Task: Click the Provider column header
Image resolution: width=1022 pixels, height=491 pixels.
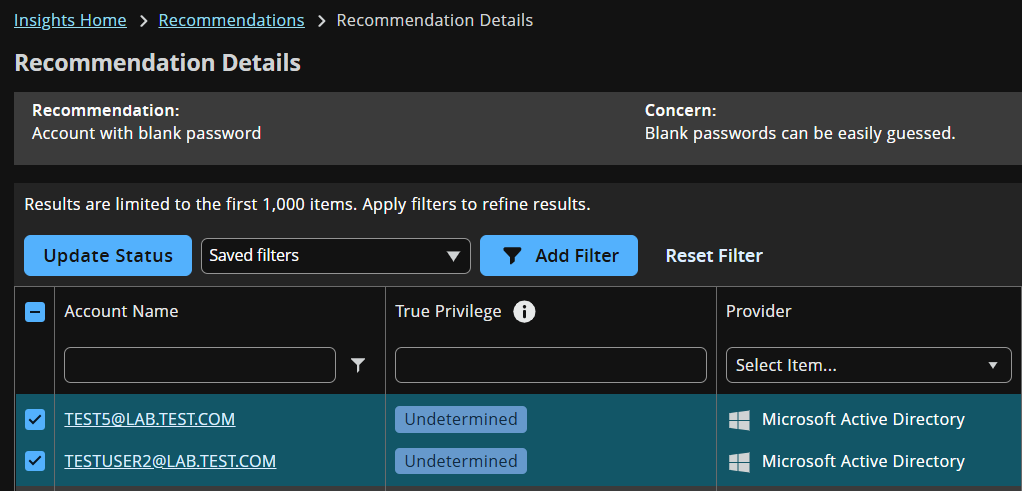Action: point(759,312)
